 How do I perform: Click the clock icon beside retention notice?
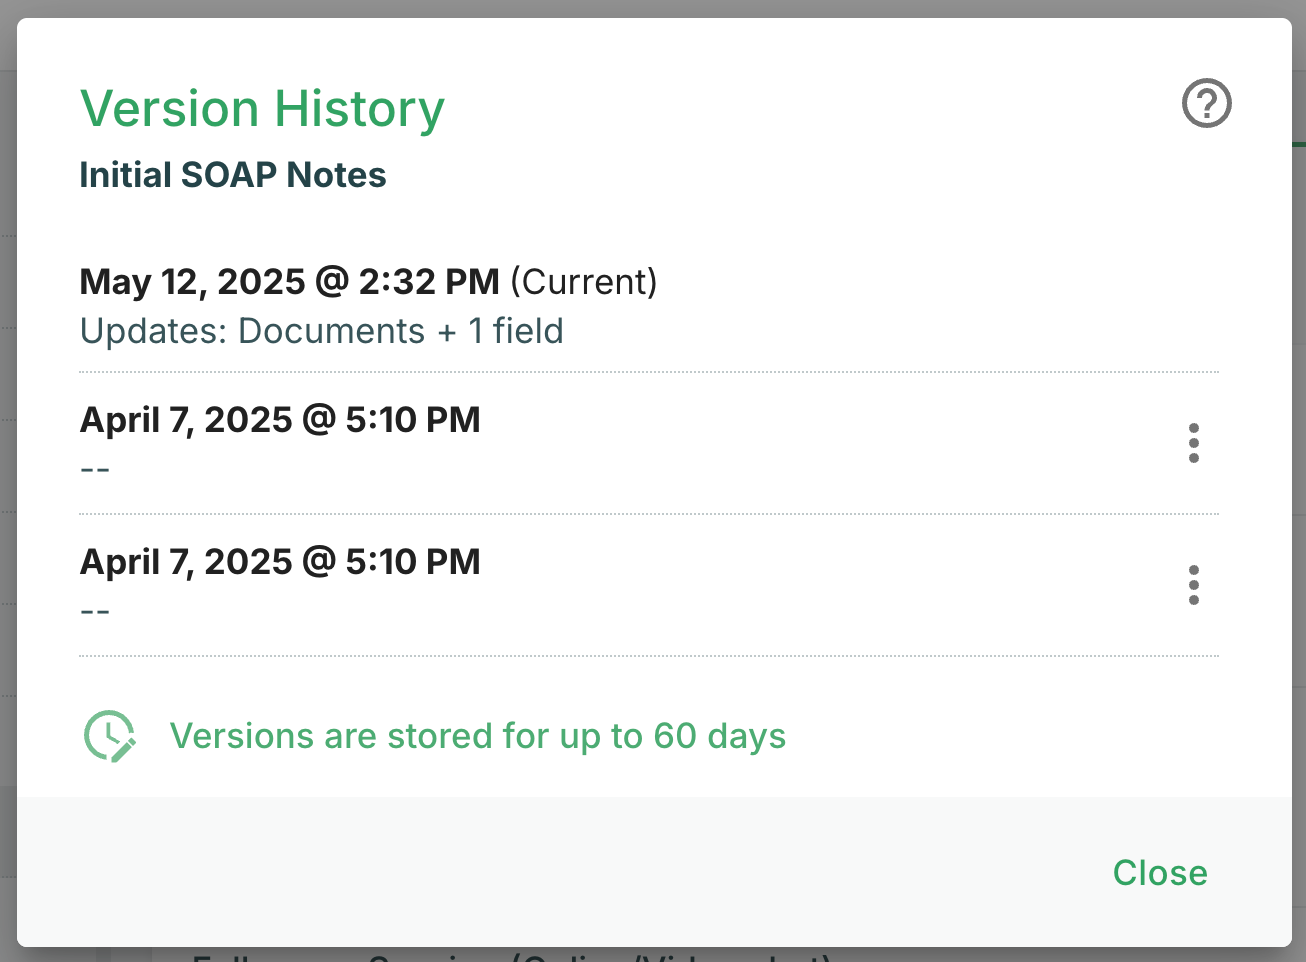click(x=109, y=736)
